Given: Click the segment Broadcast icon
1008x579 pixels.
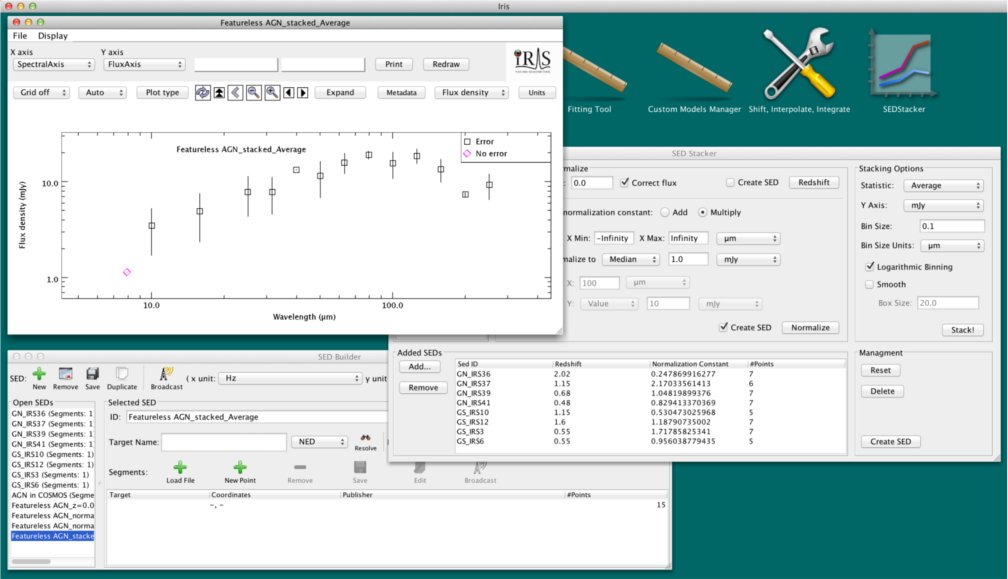Looking at the screenshot, I should 480,472.
